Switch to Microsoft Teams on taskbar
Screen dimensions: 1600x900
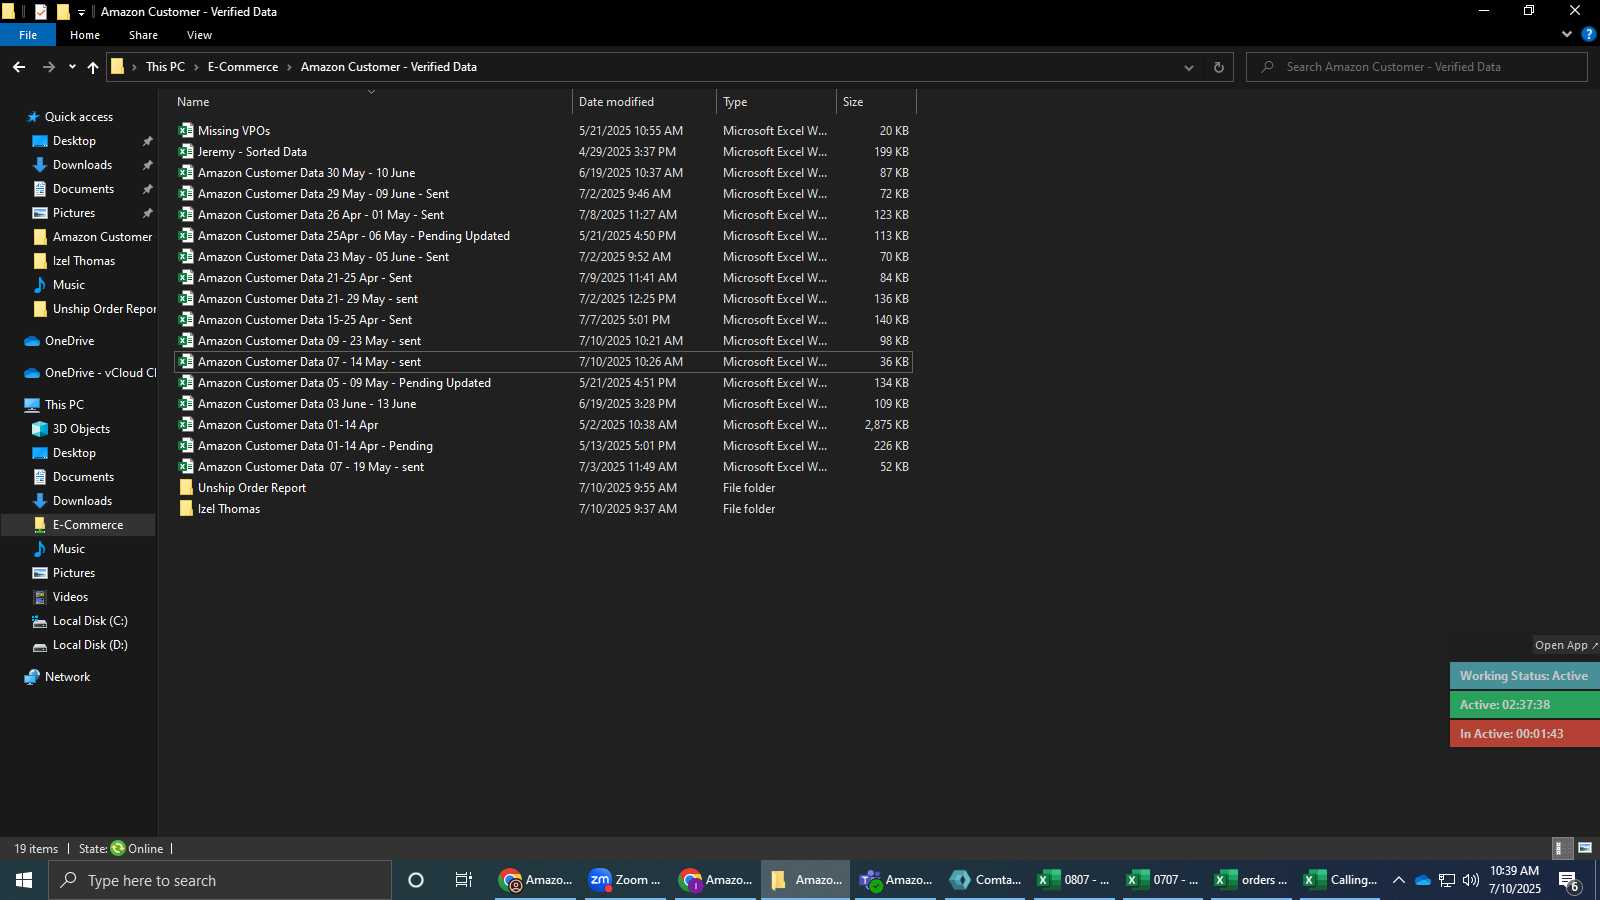(x=895, y=880)
